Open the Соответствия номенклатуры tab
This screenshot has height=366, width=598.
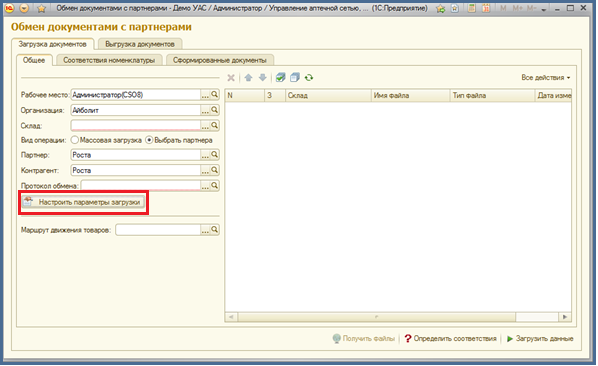(x=109, y=60)
